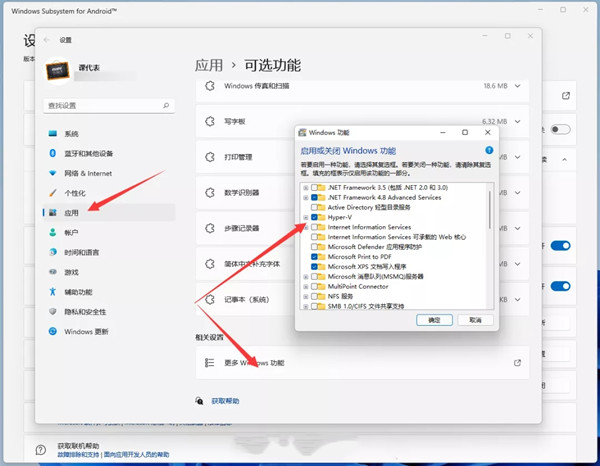Check Internet Information Services checkbox
600x466 pixels.
[314, 227]
